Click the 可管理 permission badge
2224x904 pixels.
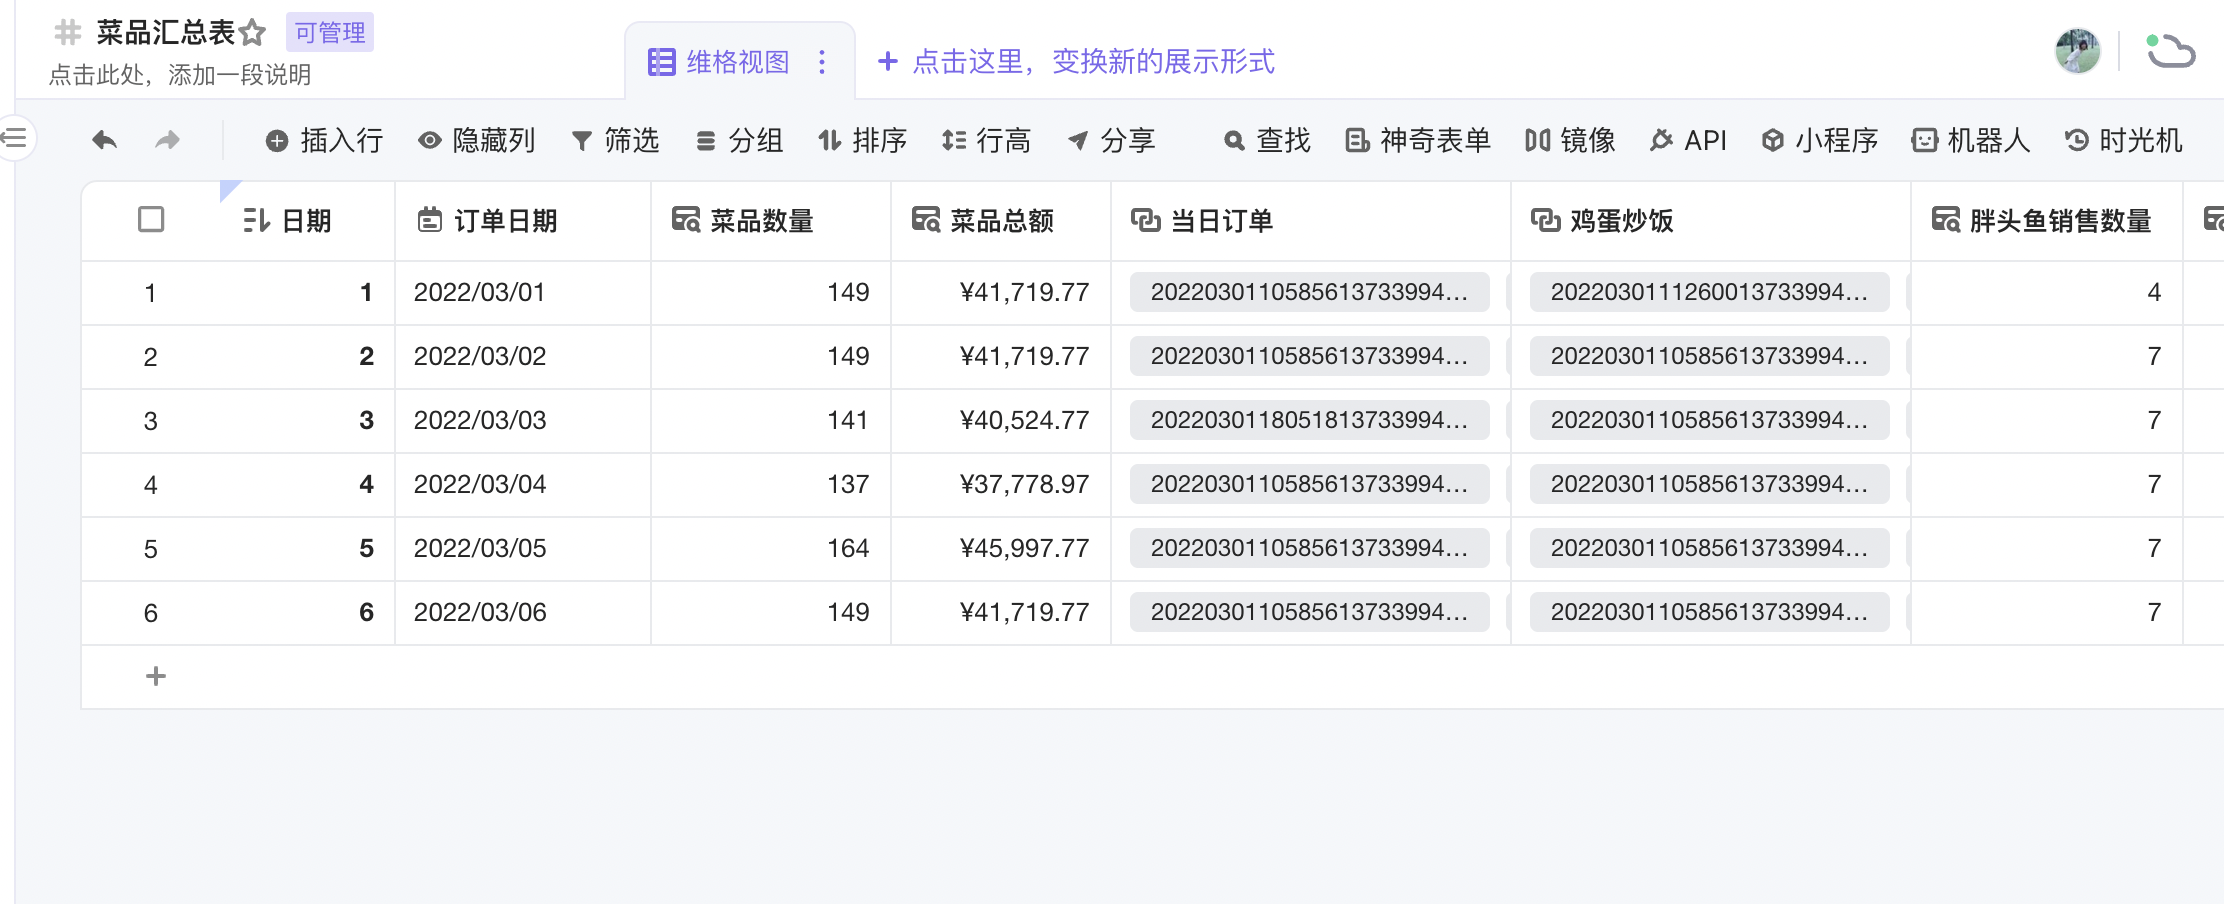click(330, 32)
